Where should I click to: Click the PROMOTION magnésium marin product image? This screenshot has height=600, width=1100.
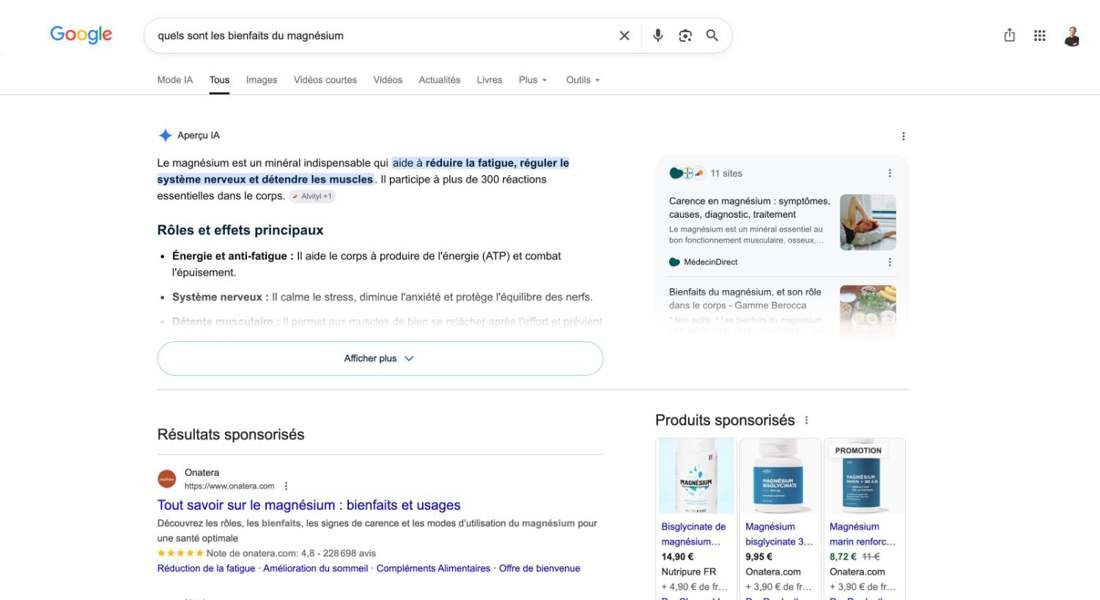point(864,476)
